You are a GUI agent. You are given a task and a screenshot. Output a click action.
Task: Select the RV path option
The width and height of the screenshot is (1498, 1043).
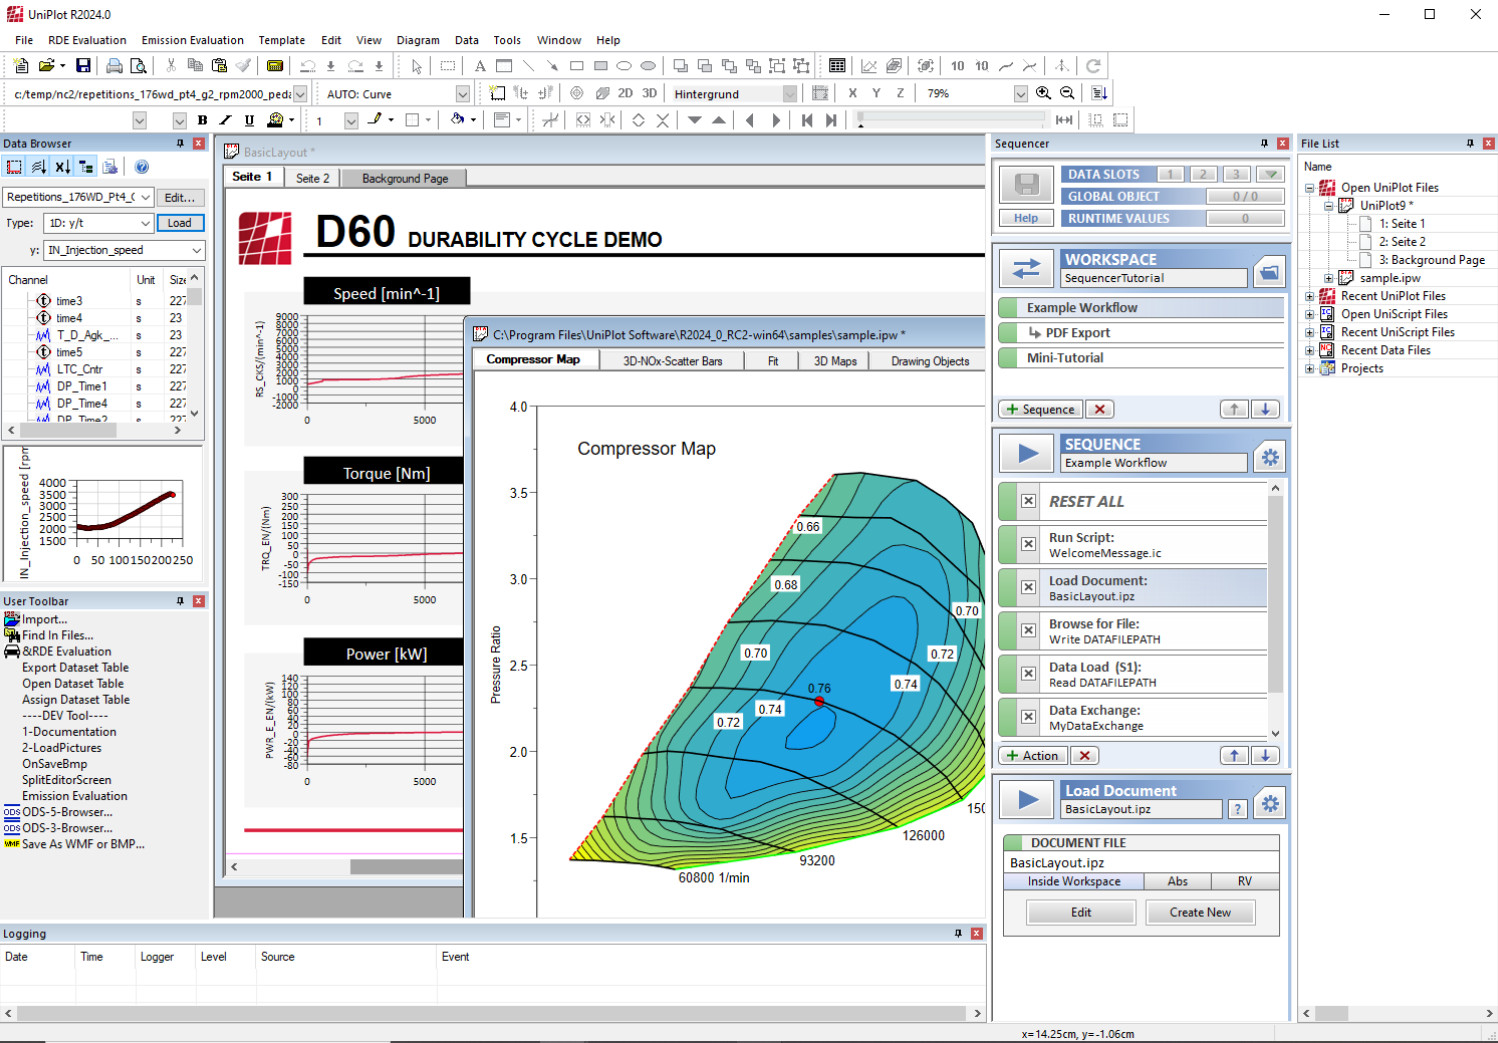1245,881
